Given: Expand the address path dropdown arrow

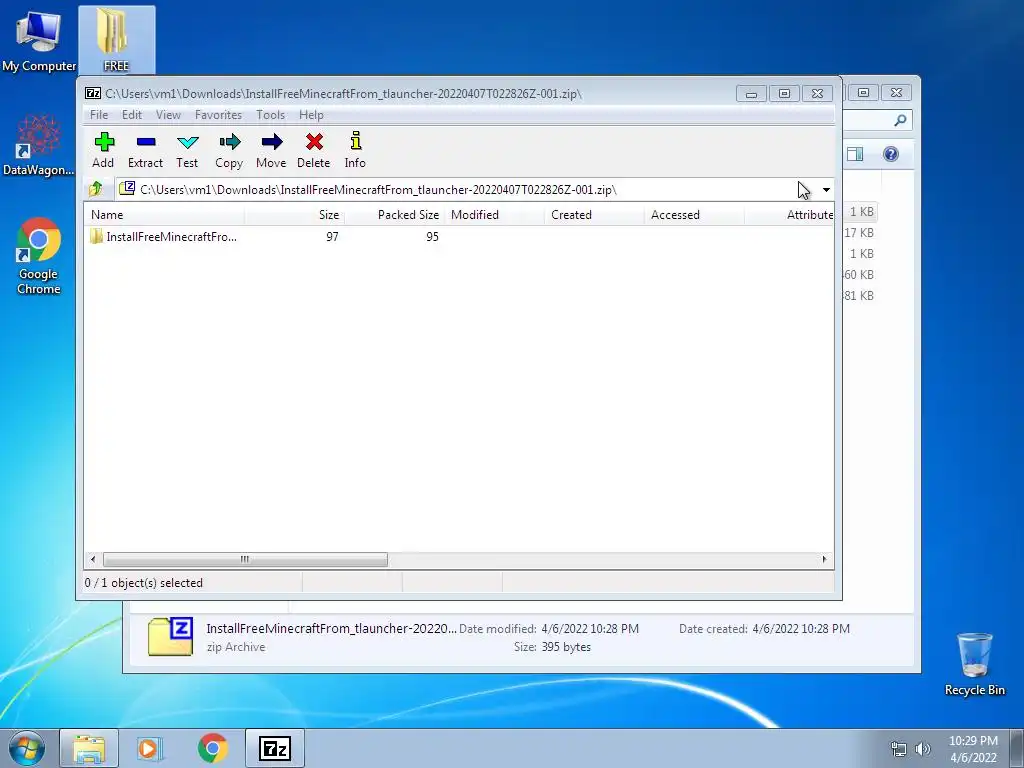Looking at the screenshot, I should coord(826,189).
